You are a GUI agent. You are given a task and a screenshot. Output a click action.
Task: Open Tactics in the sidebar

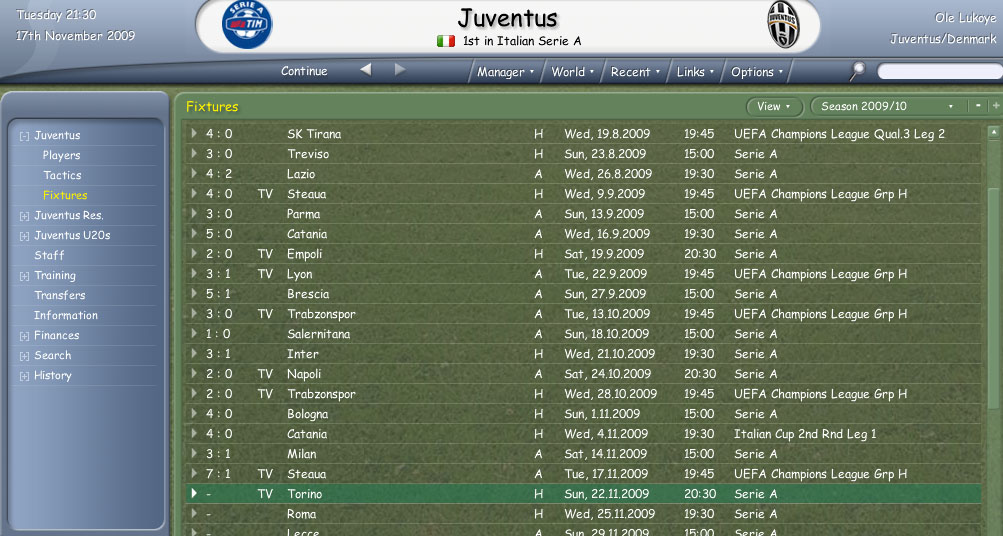62,175
